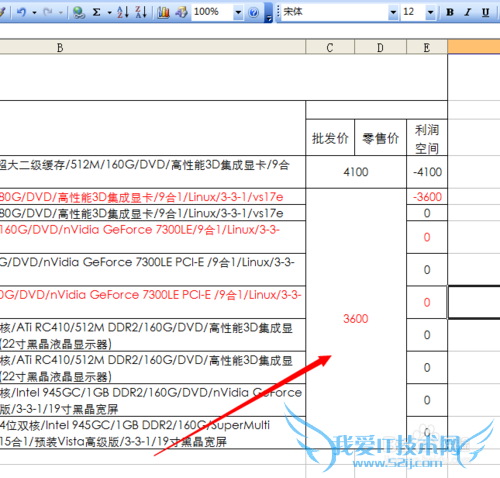Click the cell starting 超大二级缓存/512M/160G

pyautogui.click(x=152, y=172)
